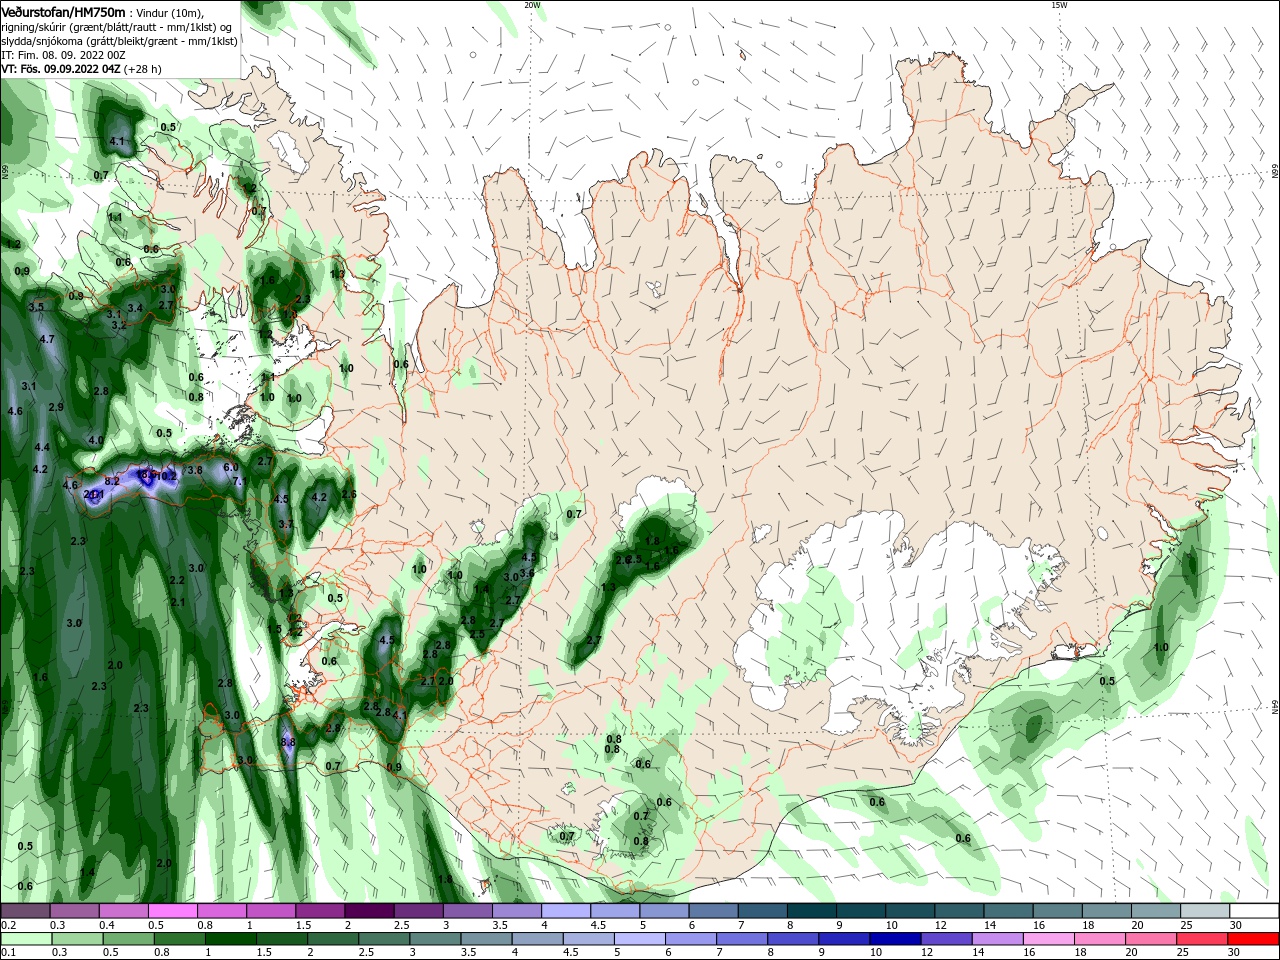Click the bright pink 0.5 snow legend swatch
The height and width of the screenshot is (960, 1280).
pos(172,911)
